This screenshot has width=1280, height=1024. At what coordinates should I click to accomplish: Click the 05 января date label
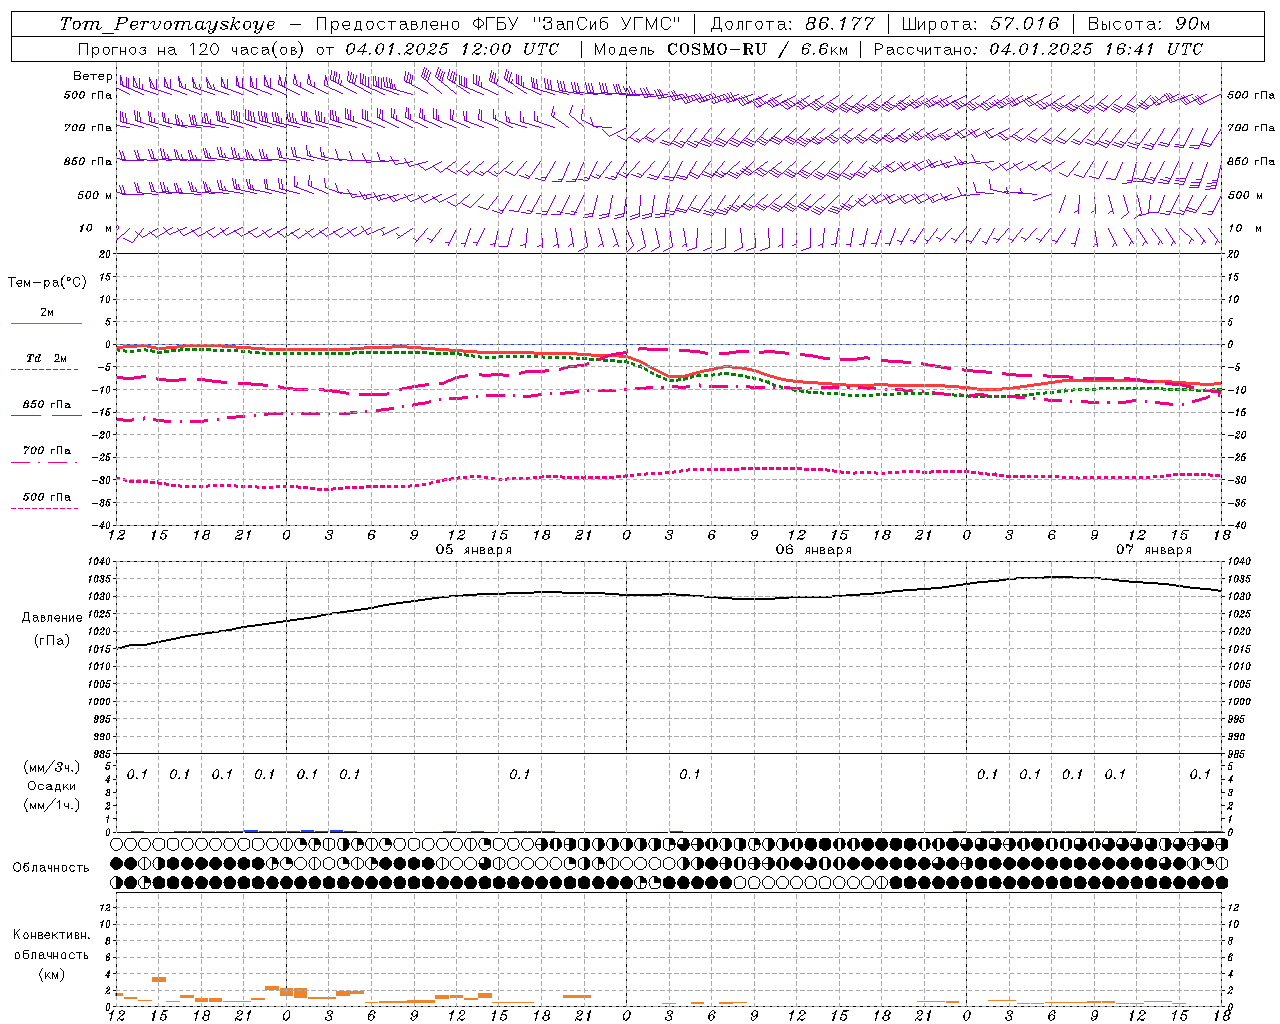pyautogui.click(x=474, y=550)
